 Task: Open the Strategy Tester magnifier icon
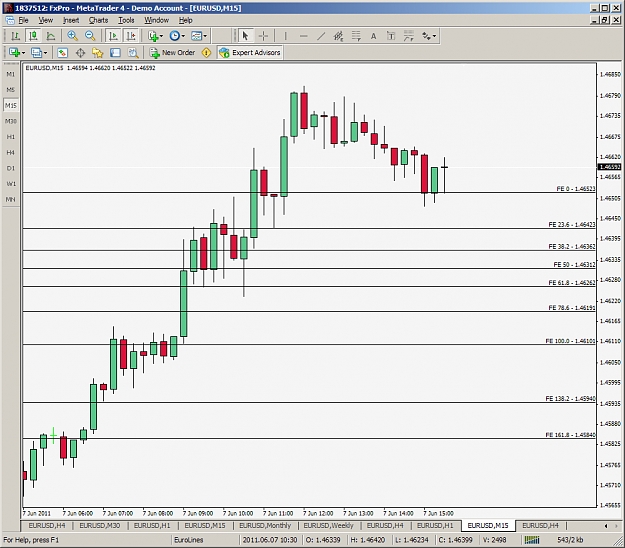133,53
